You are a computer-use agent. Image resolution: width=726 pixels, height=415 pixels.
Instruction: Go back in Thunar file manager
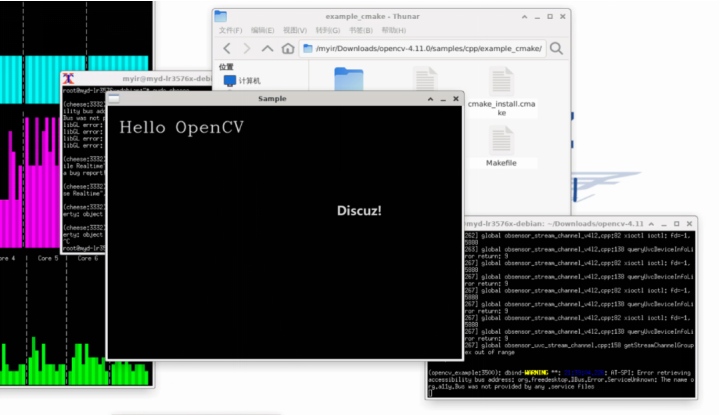(227, 48)
